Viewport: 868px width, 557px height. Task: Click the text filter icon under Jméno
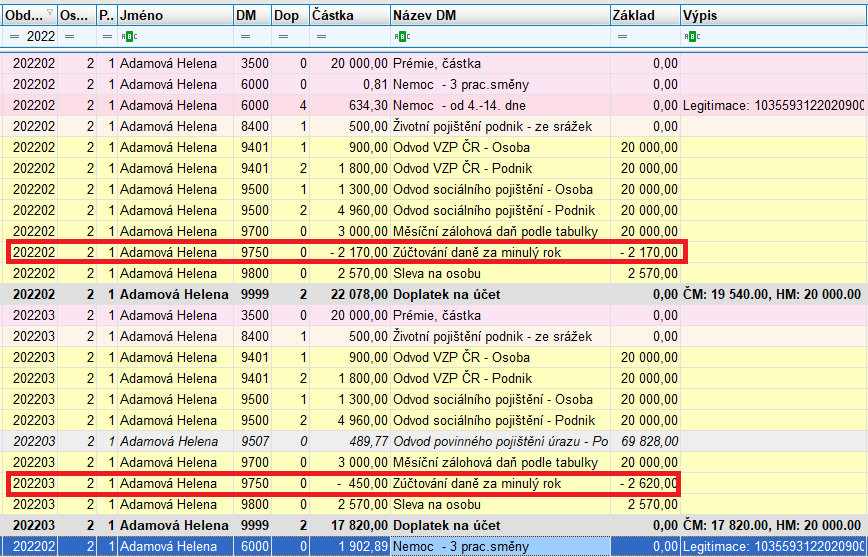point(125,36)
